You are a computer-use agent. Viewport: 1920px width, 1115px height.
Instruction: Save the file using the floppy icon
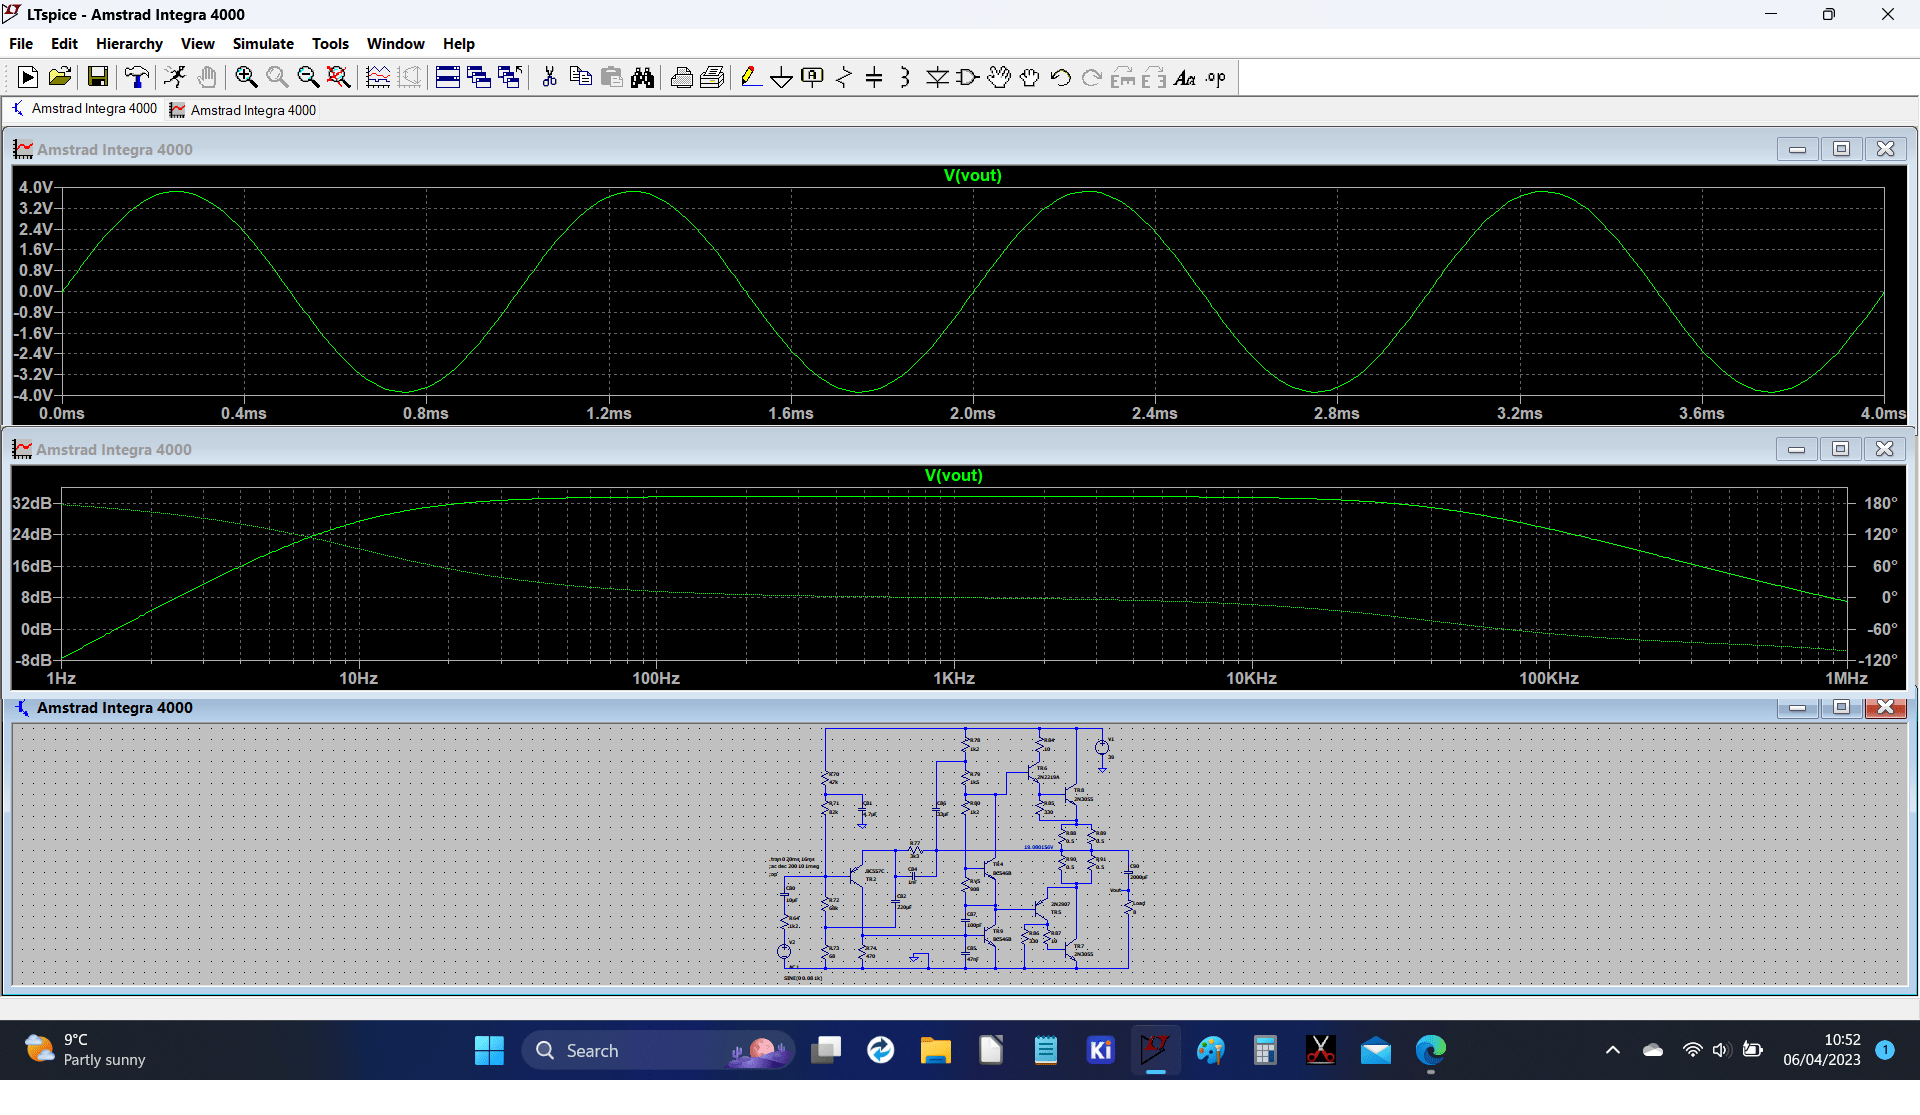pos(97,77)
